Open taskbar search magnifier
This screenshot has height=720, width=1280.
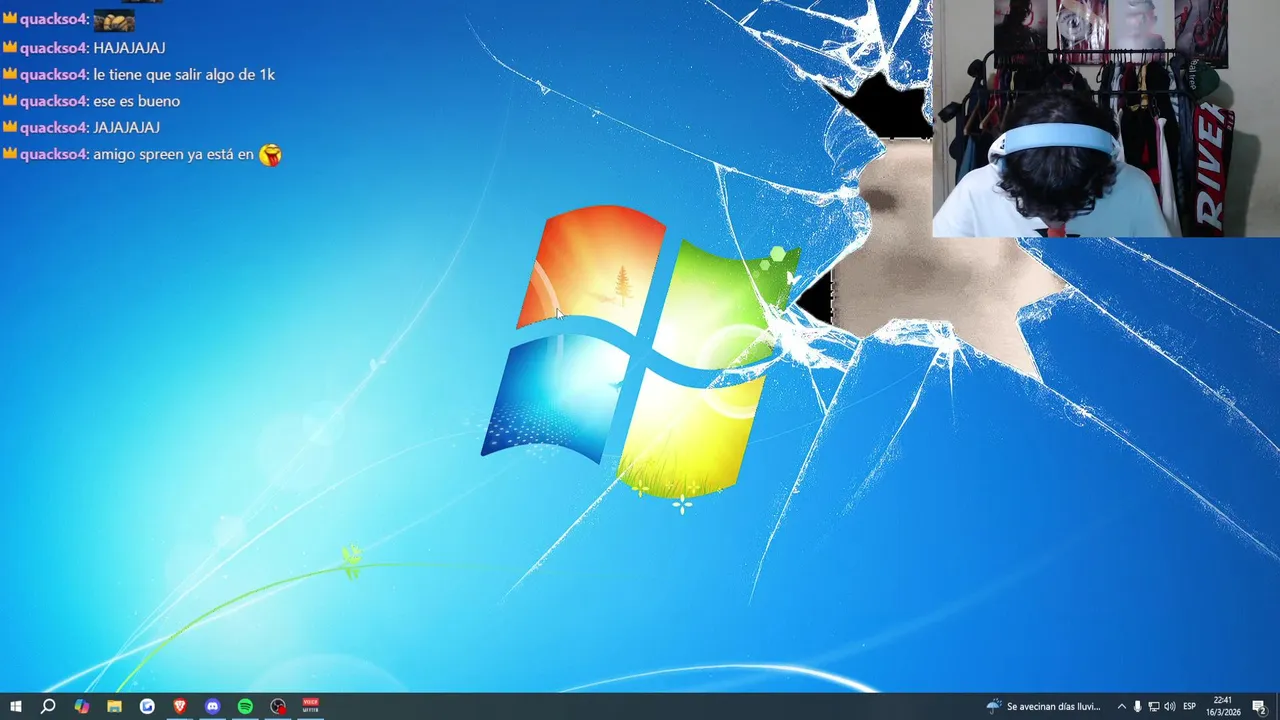click(x=48, y=706)
